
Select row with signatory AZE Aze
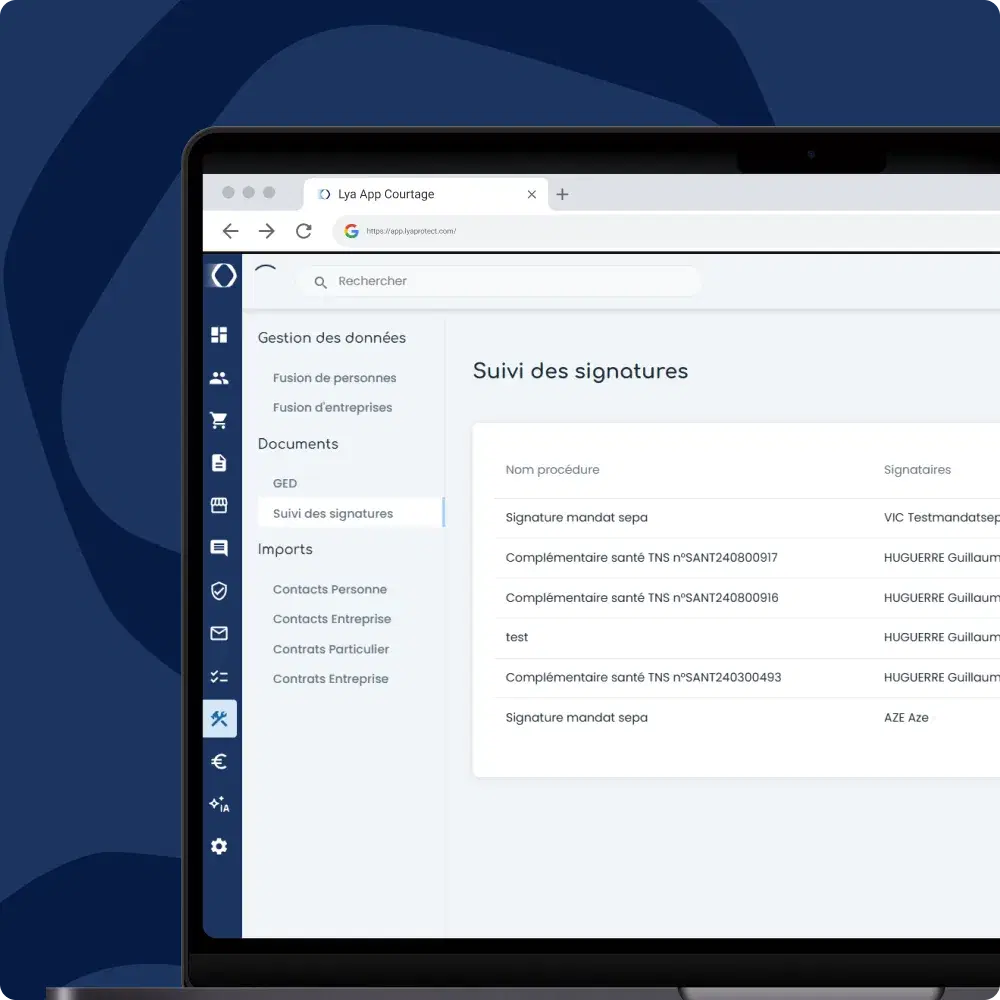pos(747,718)
